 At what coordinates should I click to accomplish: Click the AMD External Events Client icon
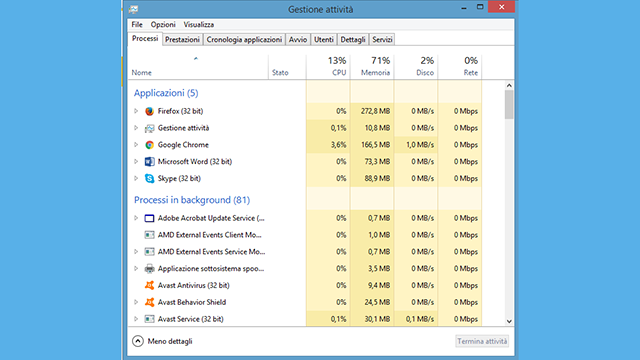click(x=149, y=235)
